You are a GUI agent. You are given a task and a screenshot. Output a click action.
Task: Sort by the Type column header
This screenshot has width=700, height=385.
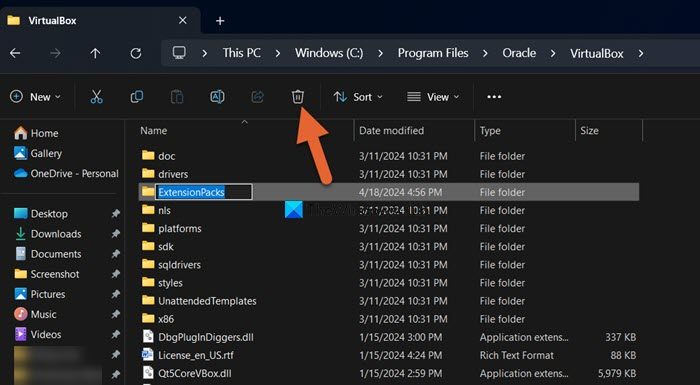(x=490, y=131)
